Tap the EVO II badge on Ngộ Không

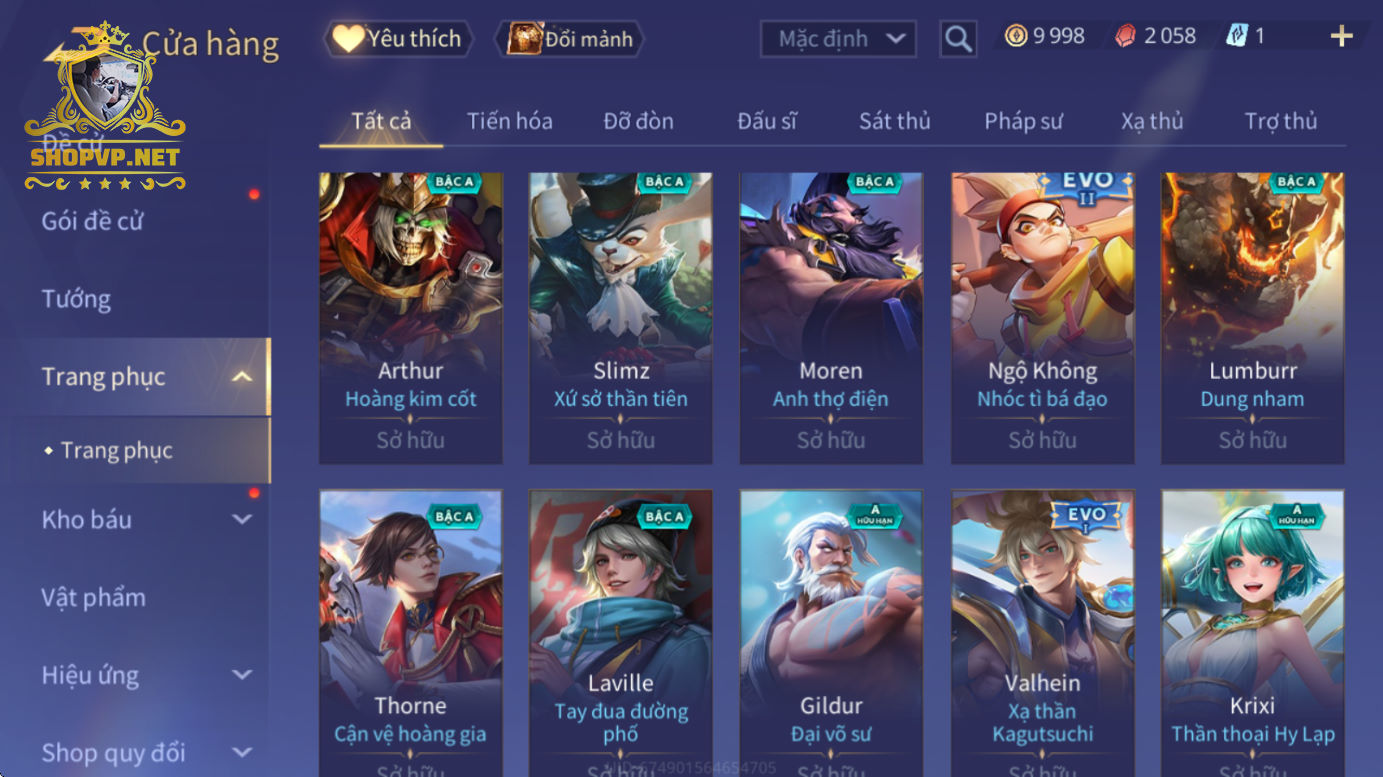[x=1087, y=186]
